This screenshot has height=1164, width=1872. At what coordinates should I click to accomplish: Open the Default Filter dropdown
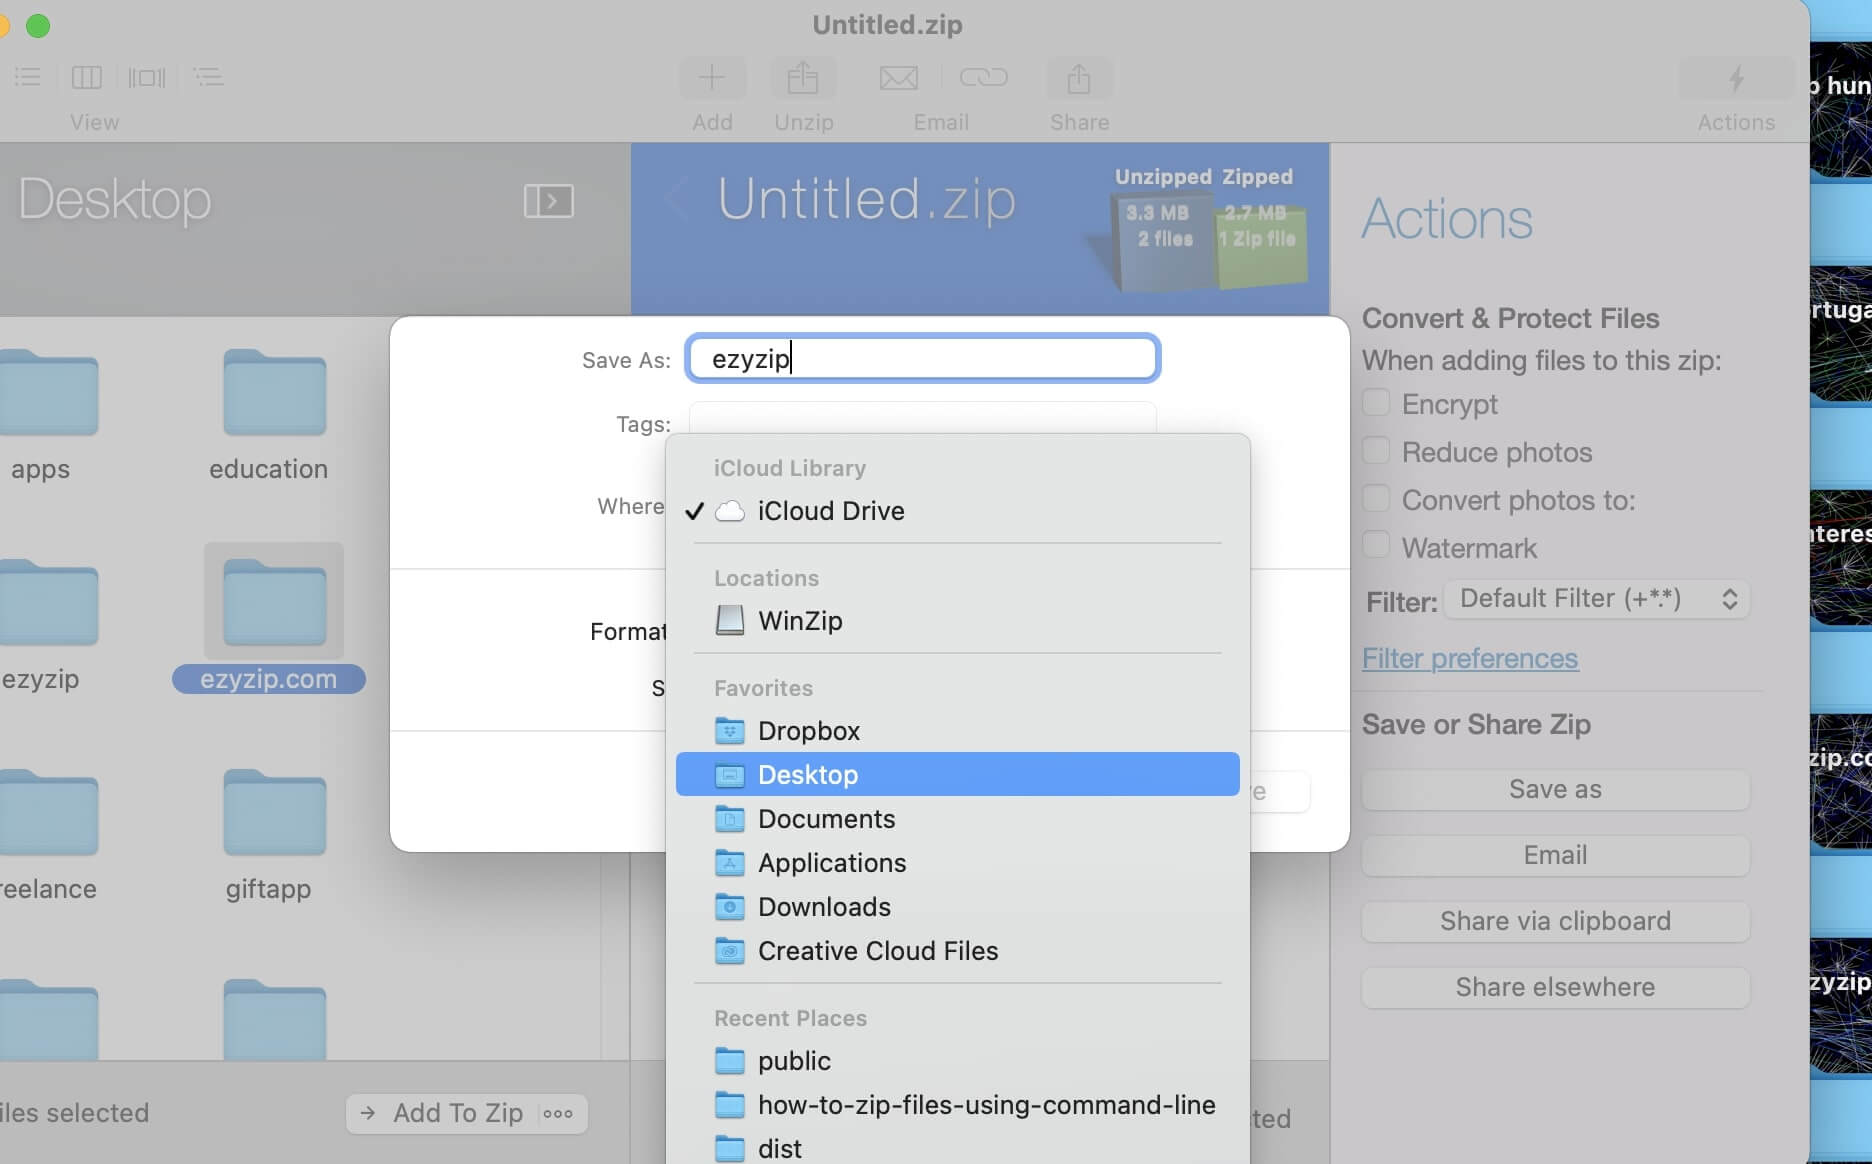pos(1595,598)
